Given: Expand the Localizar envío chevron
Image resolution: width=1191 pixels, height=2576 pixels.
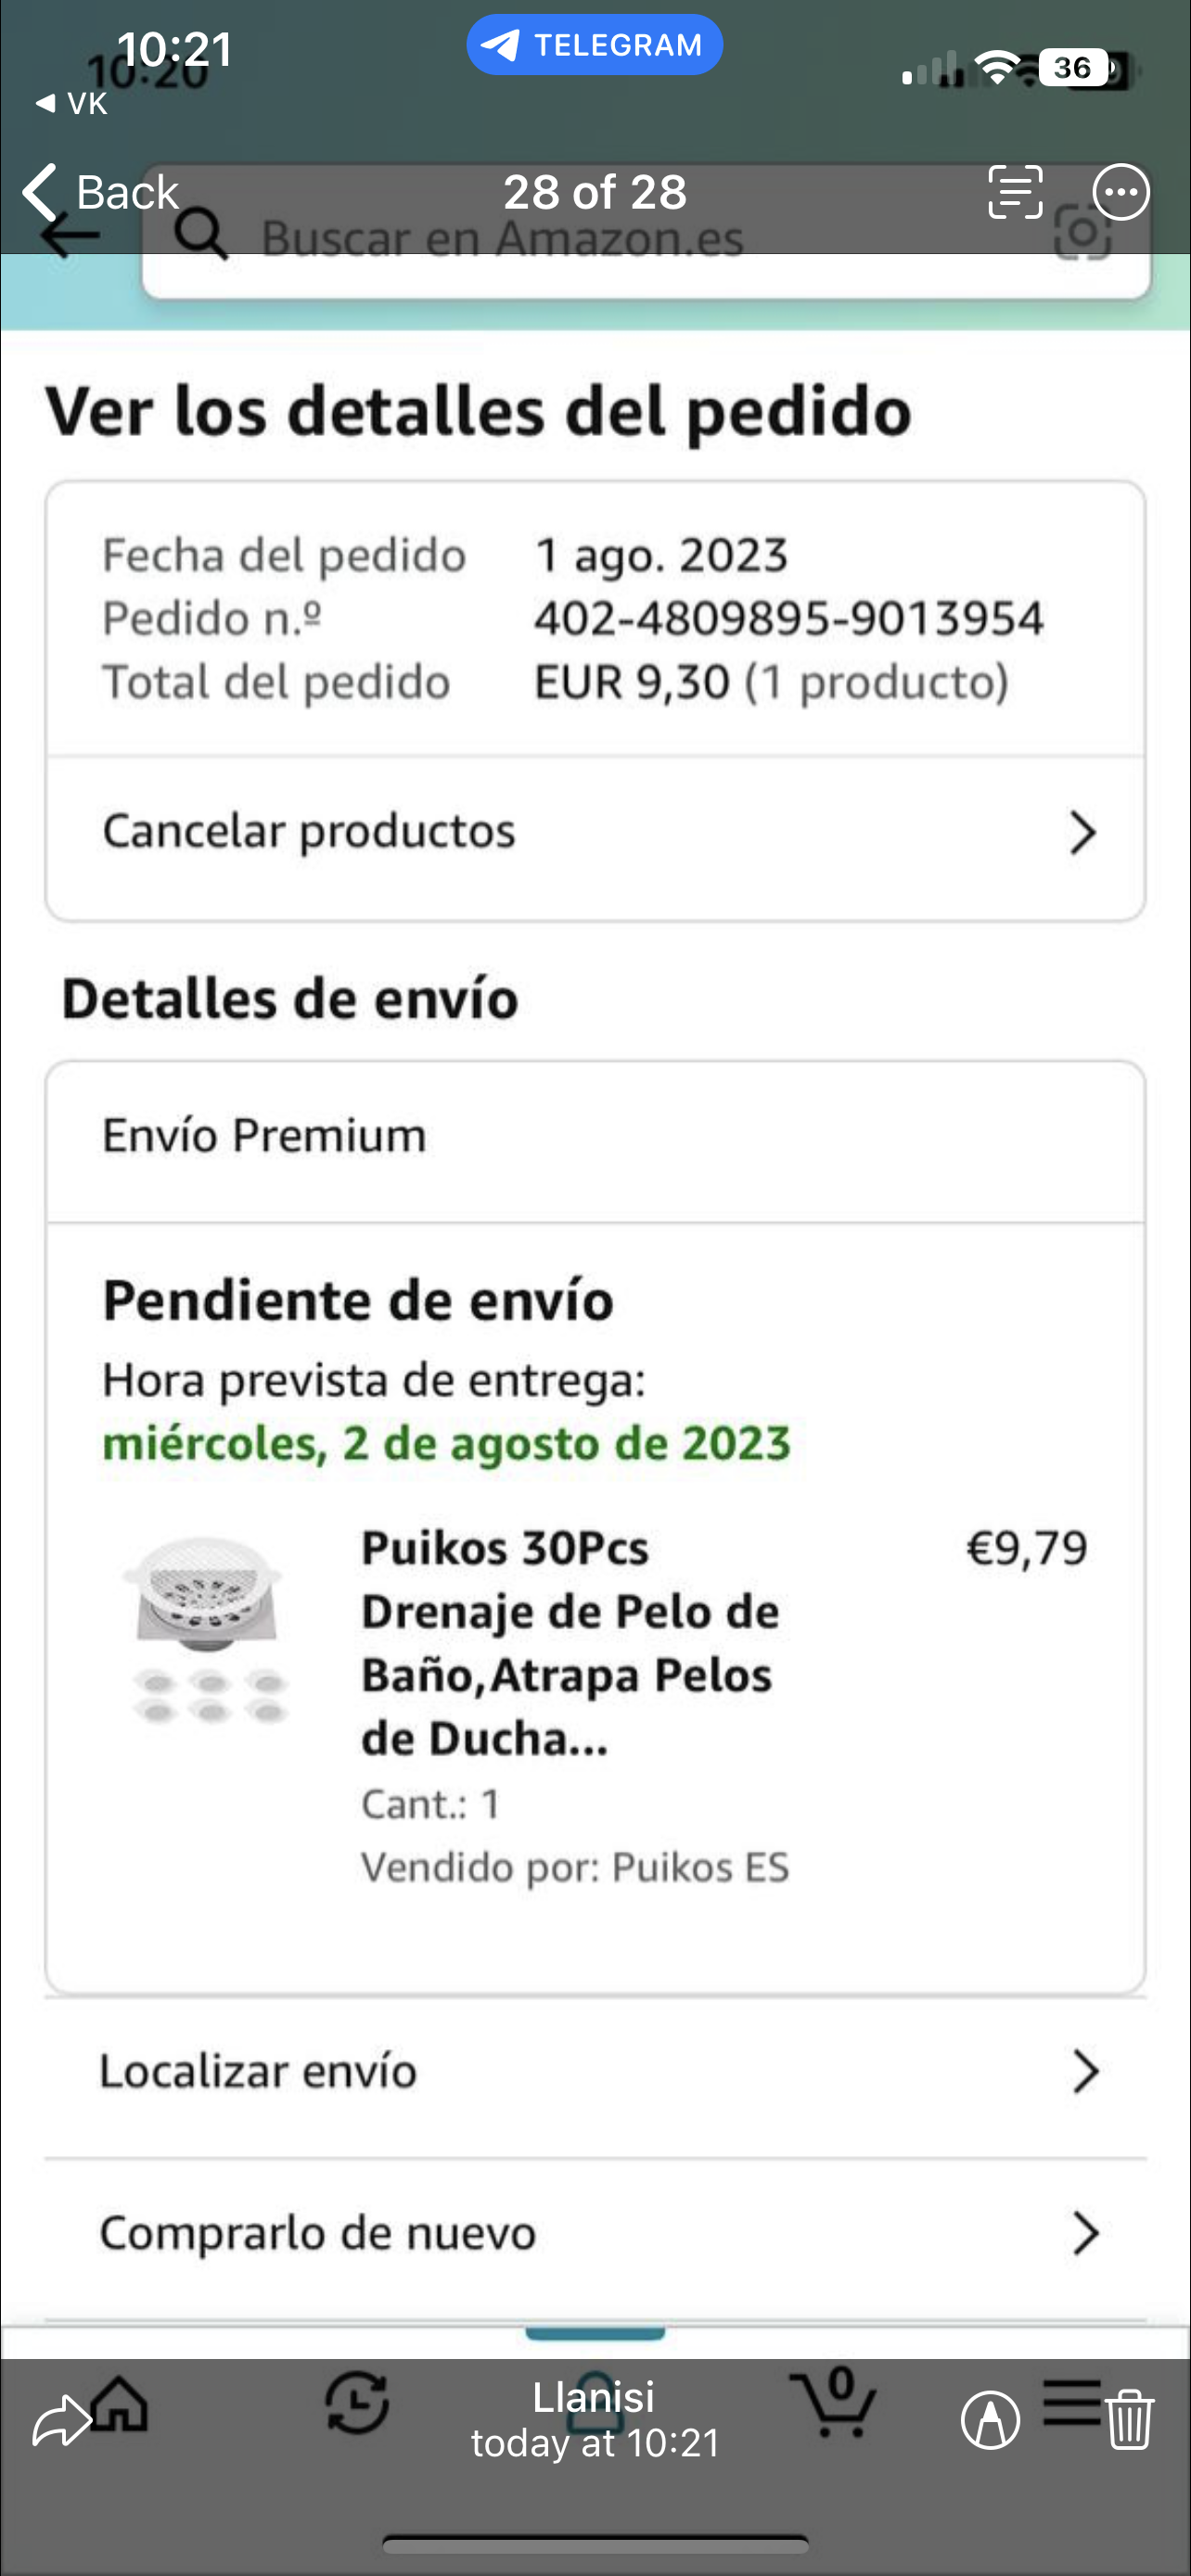Looking at the screenshot, I should point(1085,2071).
